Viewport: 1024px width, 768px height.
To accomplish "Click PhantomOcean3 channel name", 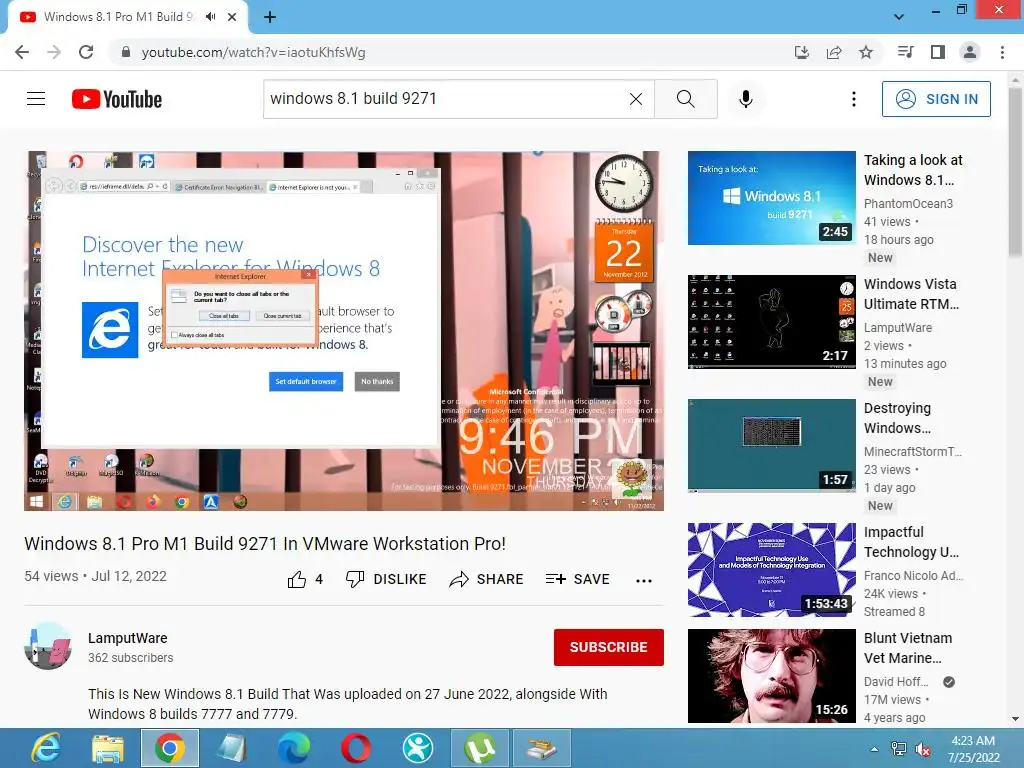I will [x=908, y=203].
